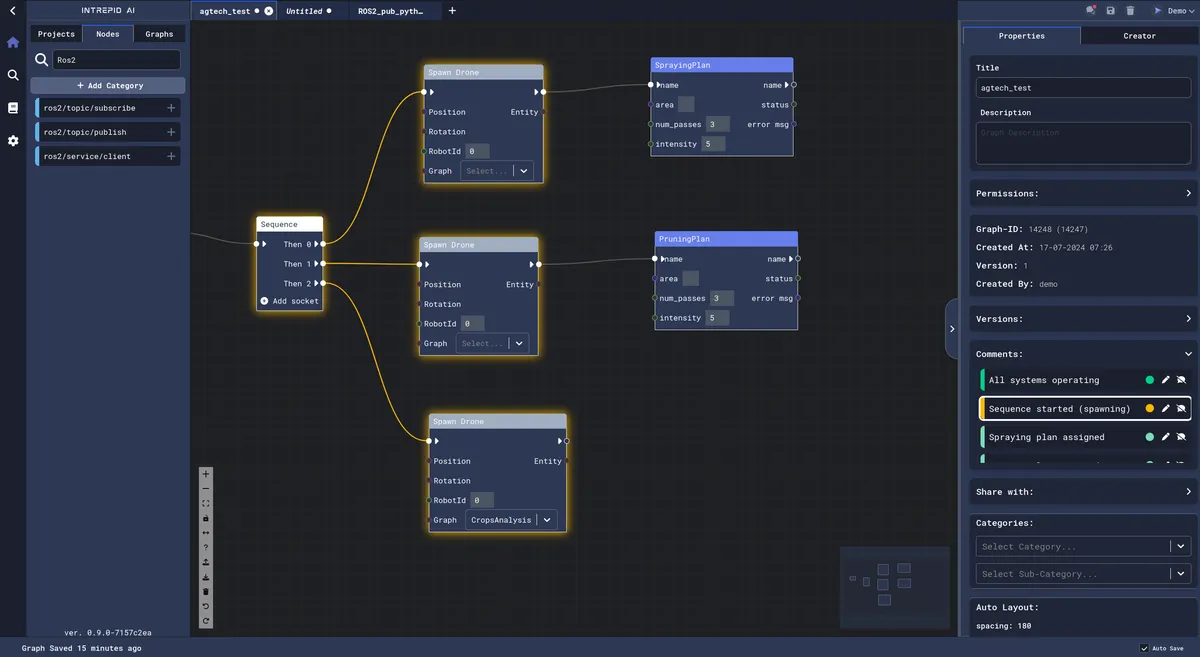The image size is (1200, 657).
Task: Click the Graph Description text area
Action: click(x=1083, y=143)
